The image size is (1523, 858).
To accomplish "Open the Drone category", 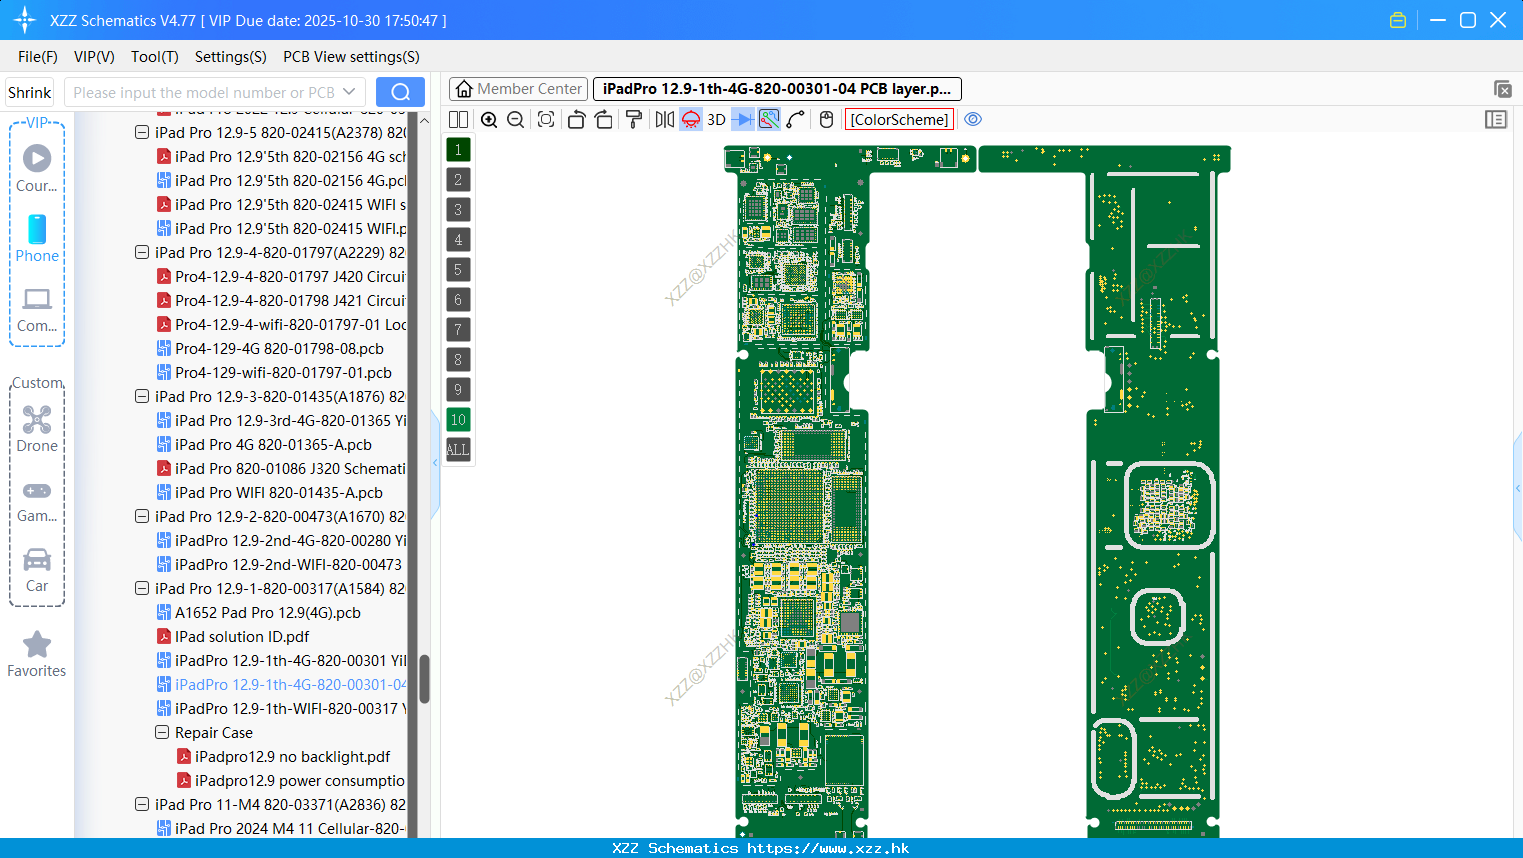I will click(x=37, y=430).
